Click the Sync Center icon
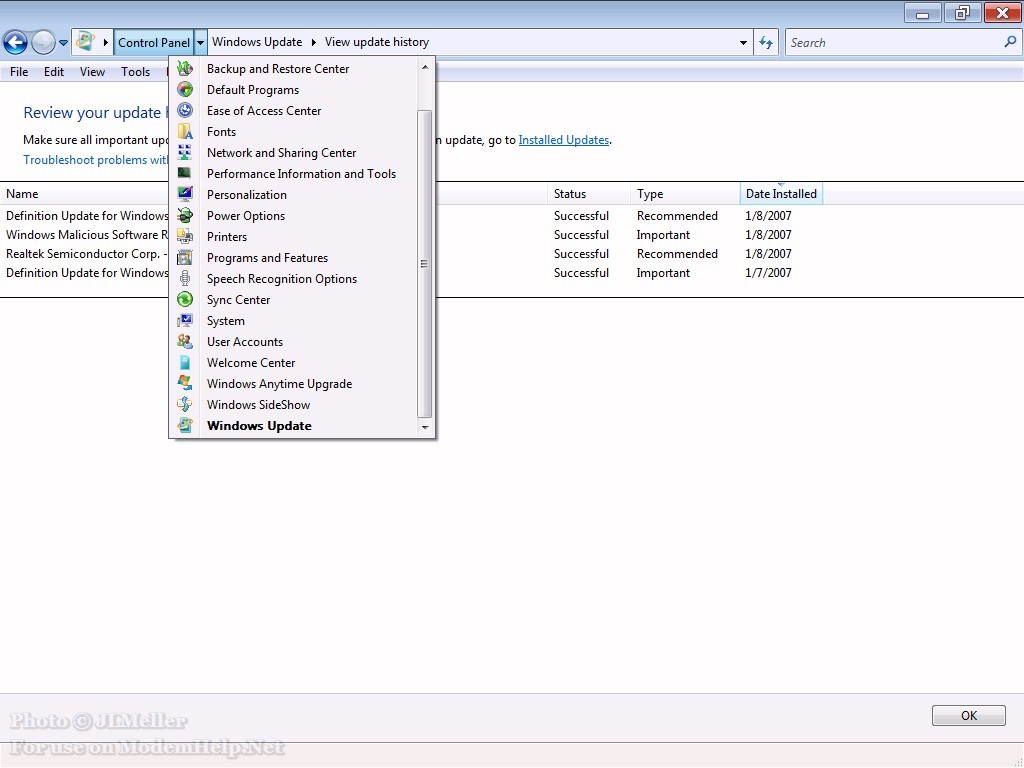Viewport: 1024px width, 768px height. click(x=185, y=300)
